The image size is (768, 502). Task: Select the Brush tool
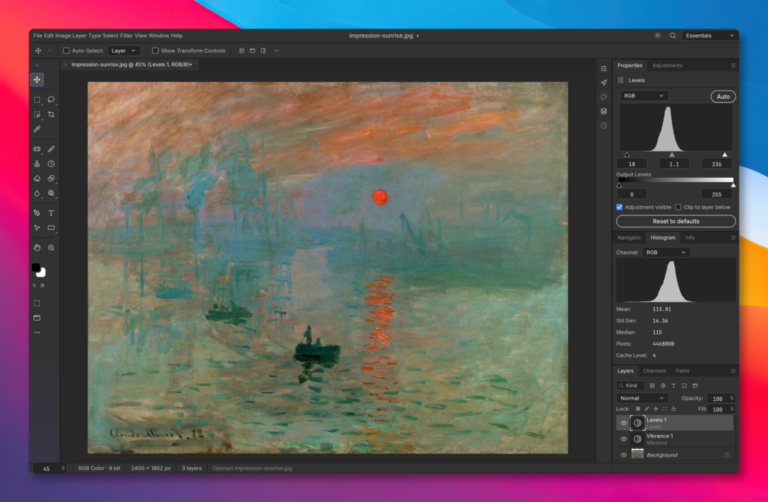(x=51, y=149)
